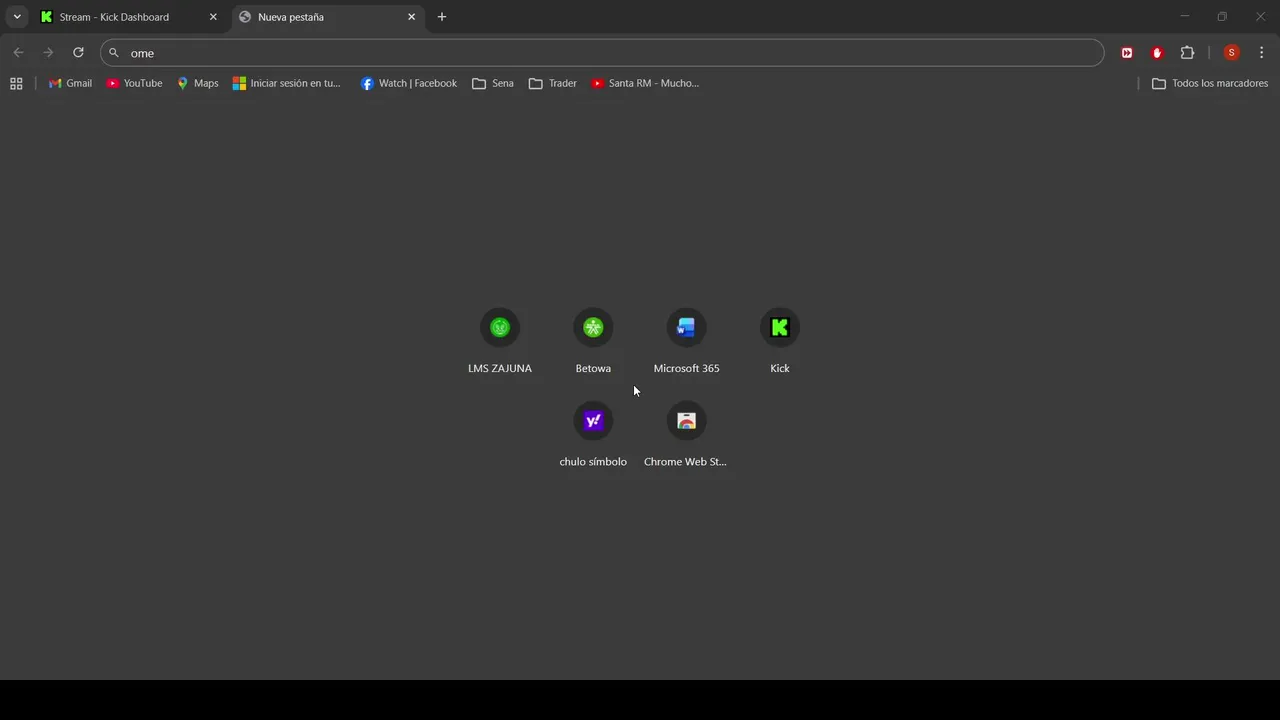1280x720 pixels.
Task: Go forward with the forward arrow
Action: pyautogui.click(x=48, y=53)
